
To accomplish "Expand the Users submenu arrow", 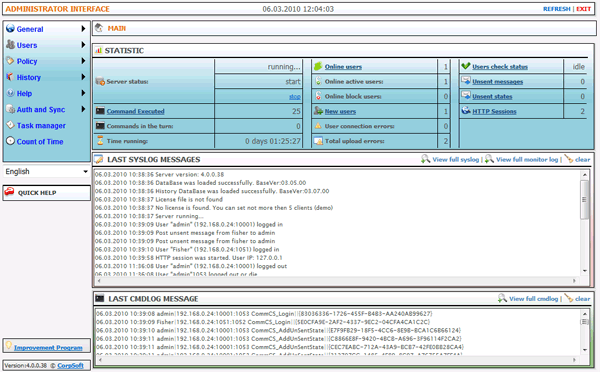I will coord(83,45).
